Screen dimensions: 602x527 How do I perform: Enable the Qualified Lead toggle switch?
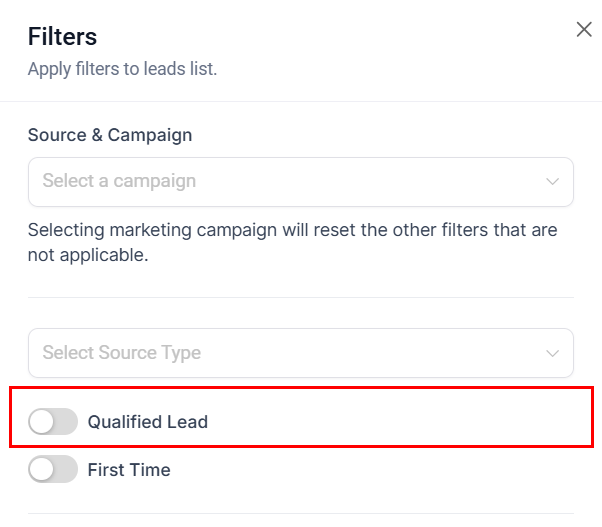(53, 422)
